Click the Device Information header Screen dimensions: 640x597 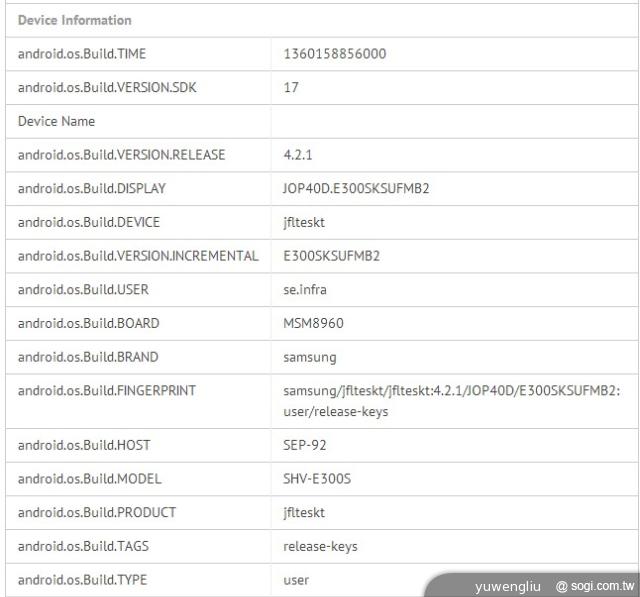point(74,20)
